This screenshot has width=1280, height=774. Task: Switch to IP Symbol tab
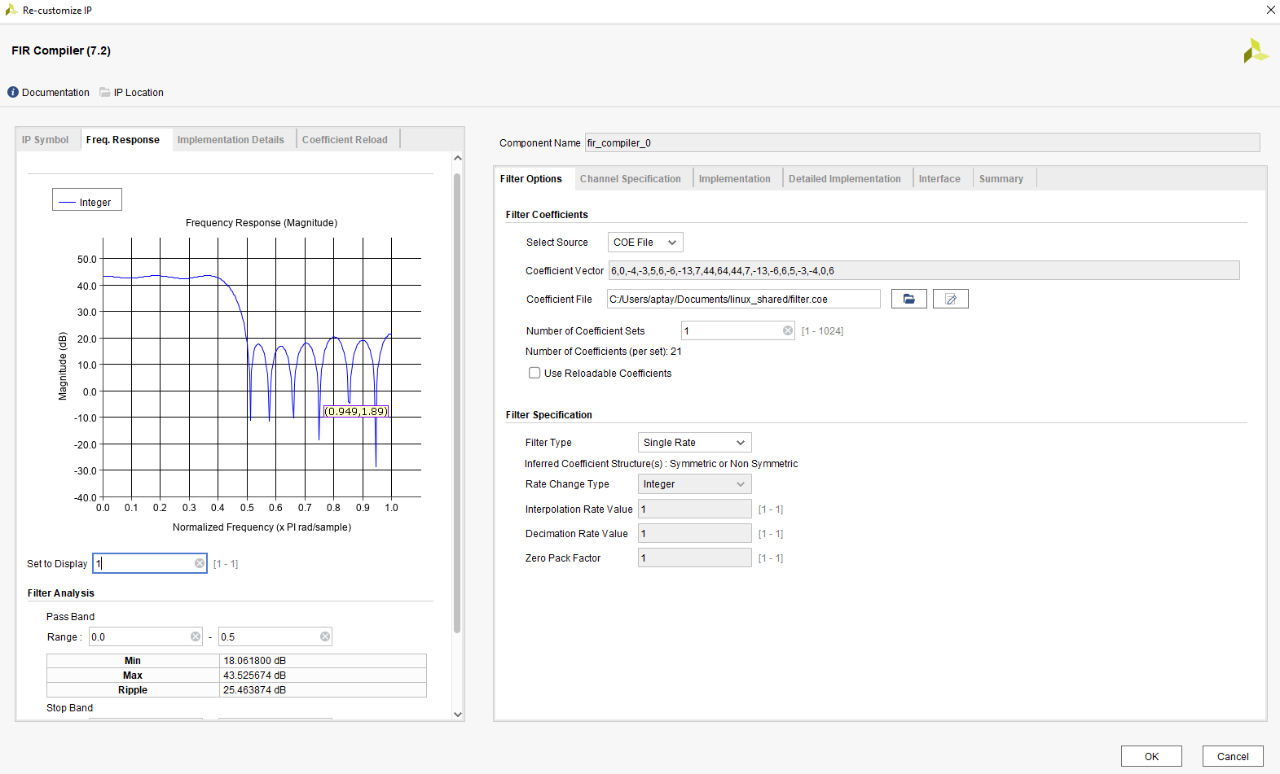[x=45, y=139]
